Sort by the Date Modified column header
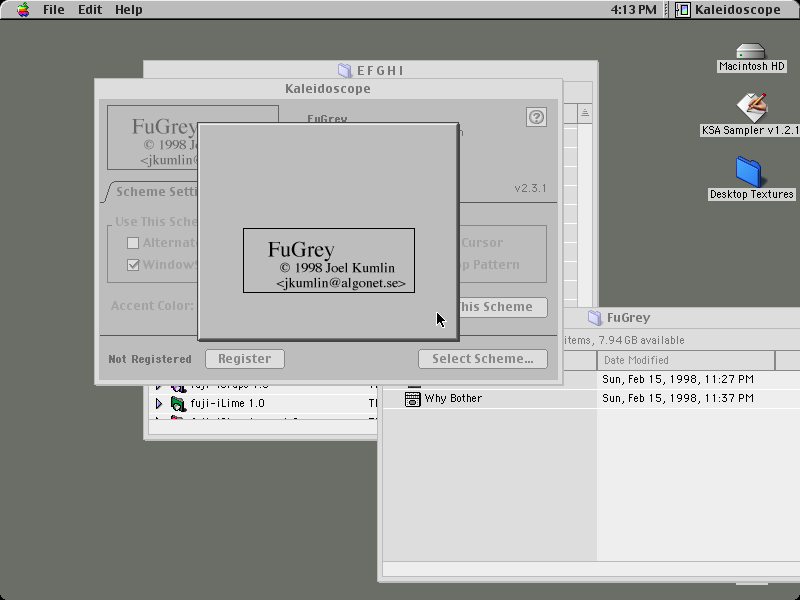Viewport: 800px width, 600px height. click(x=686, y=360)
